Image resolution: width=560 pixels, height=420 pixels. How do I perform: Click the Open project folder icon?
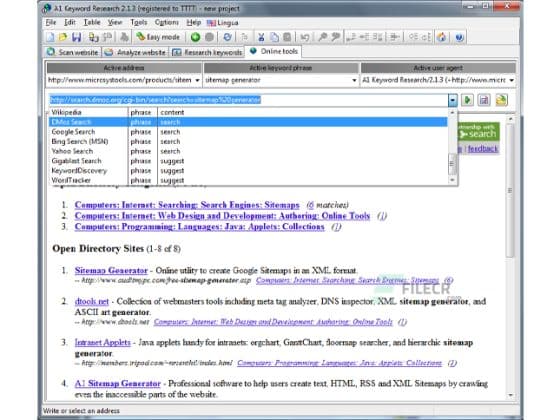point(63,37)
